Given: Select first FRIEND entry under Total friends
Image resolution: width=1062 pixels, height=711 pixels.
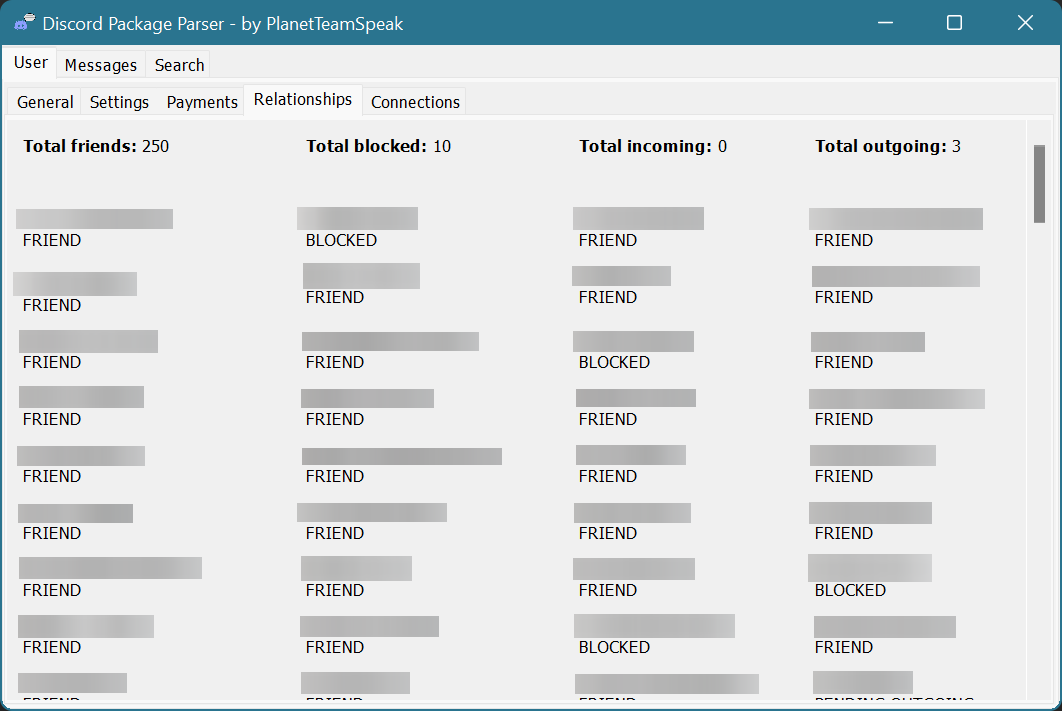Looking at the screenshot, I should (52, 240).
